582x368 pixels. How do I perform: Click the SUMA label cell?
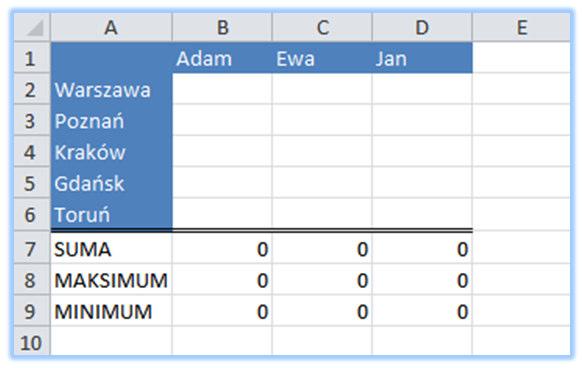(111, 248)
